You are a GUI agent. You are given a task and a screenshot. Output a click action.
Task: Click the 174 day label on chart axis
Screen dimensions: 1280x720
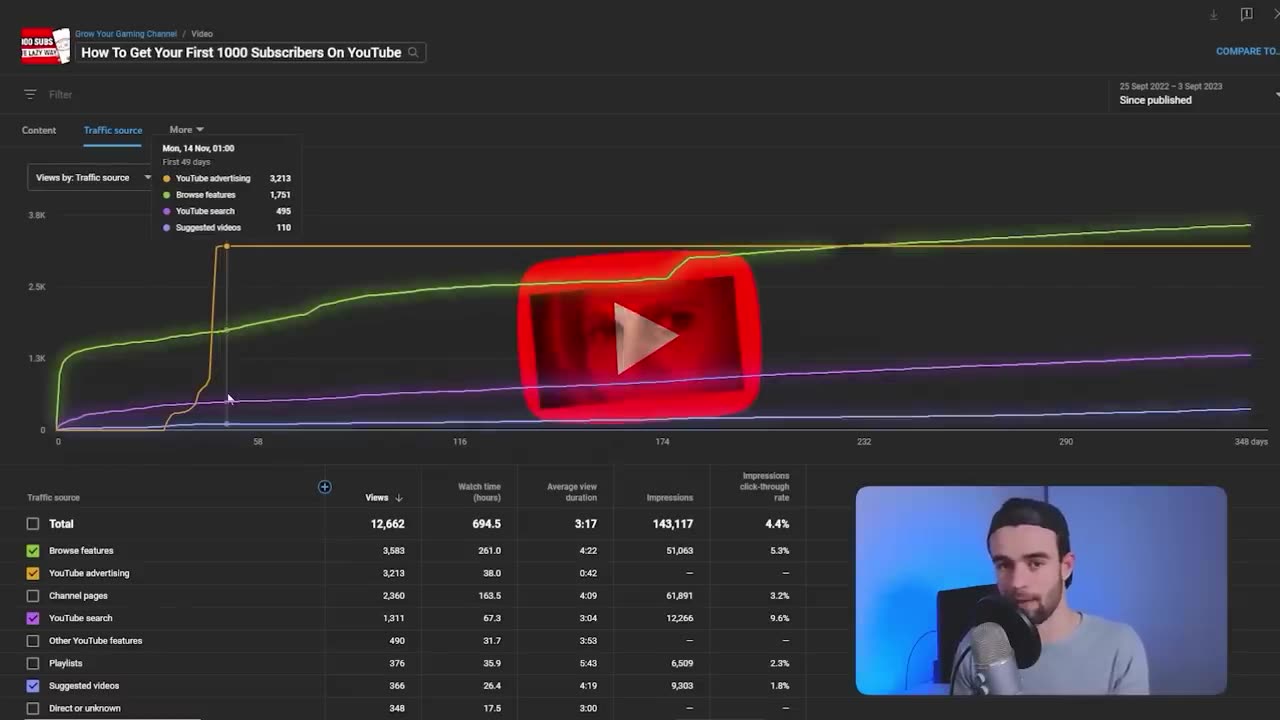(662, 441)
